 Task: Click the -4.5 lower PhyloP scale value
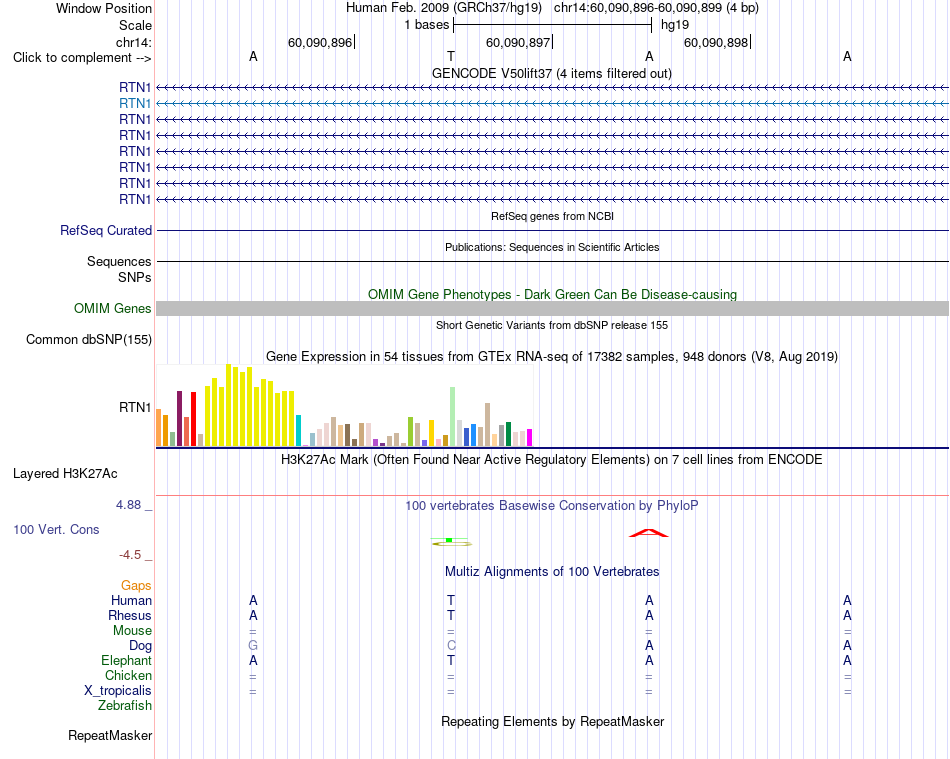(130, 555)
